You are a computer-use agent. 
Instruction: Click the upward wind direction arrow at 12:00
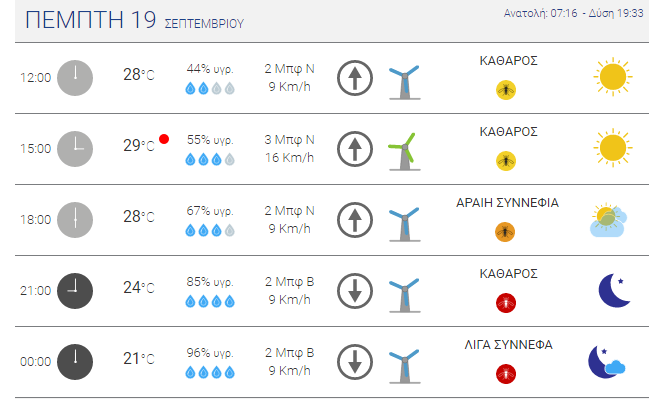click(x=355, y=78)
